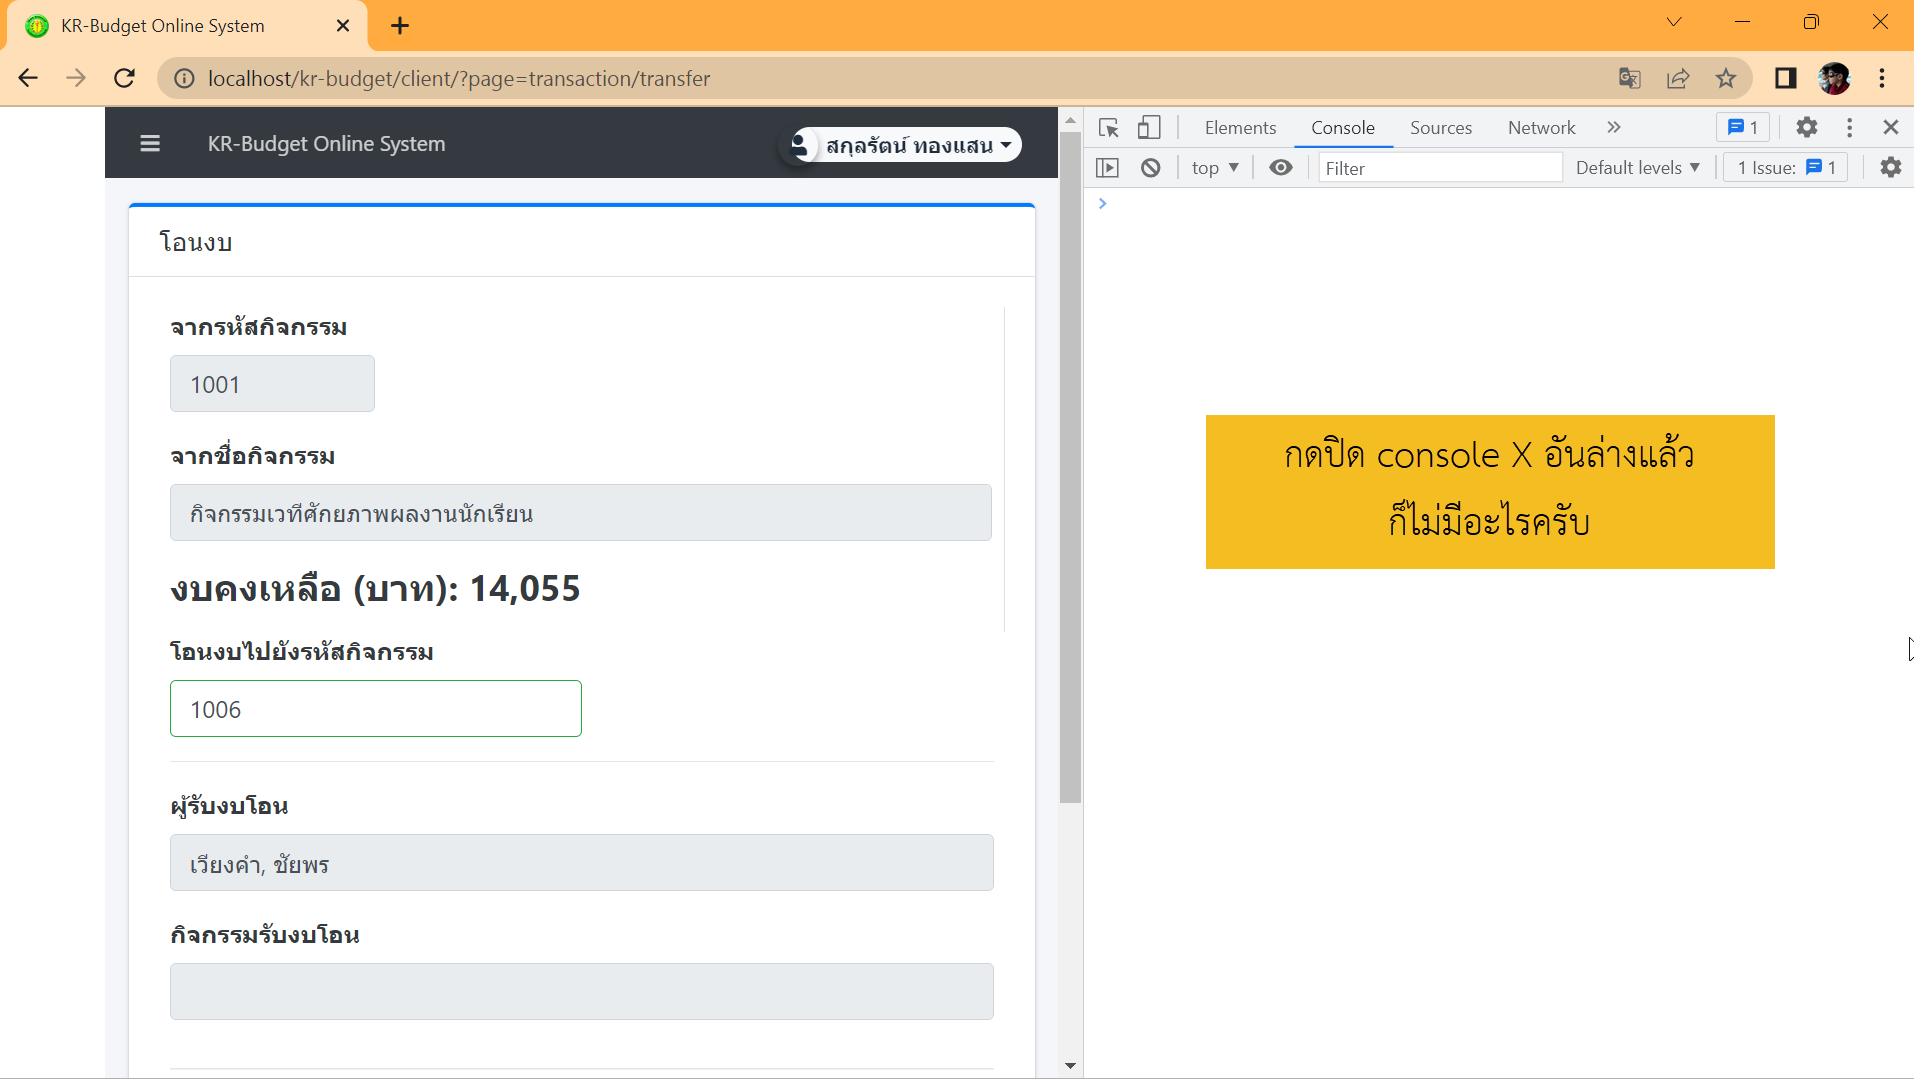Focus the console Filter field

[1440, 168]
